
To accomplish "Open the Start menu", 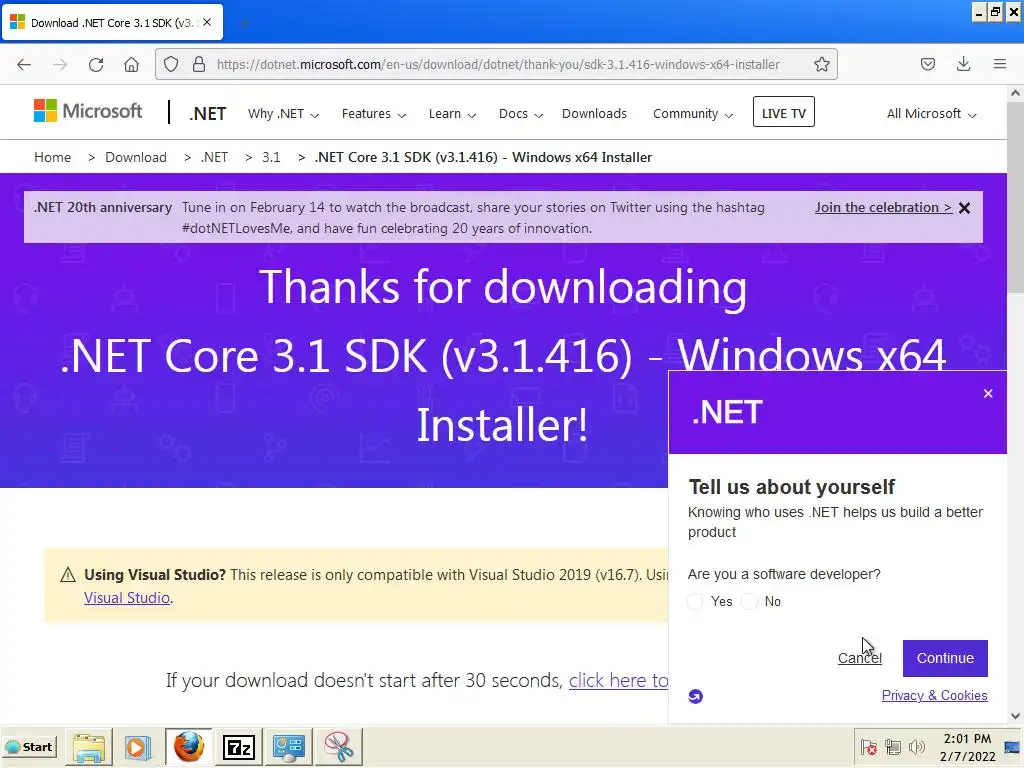I will [x=30, y=746].
